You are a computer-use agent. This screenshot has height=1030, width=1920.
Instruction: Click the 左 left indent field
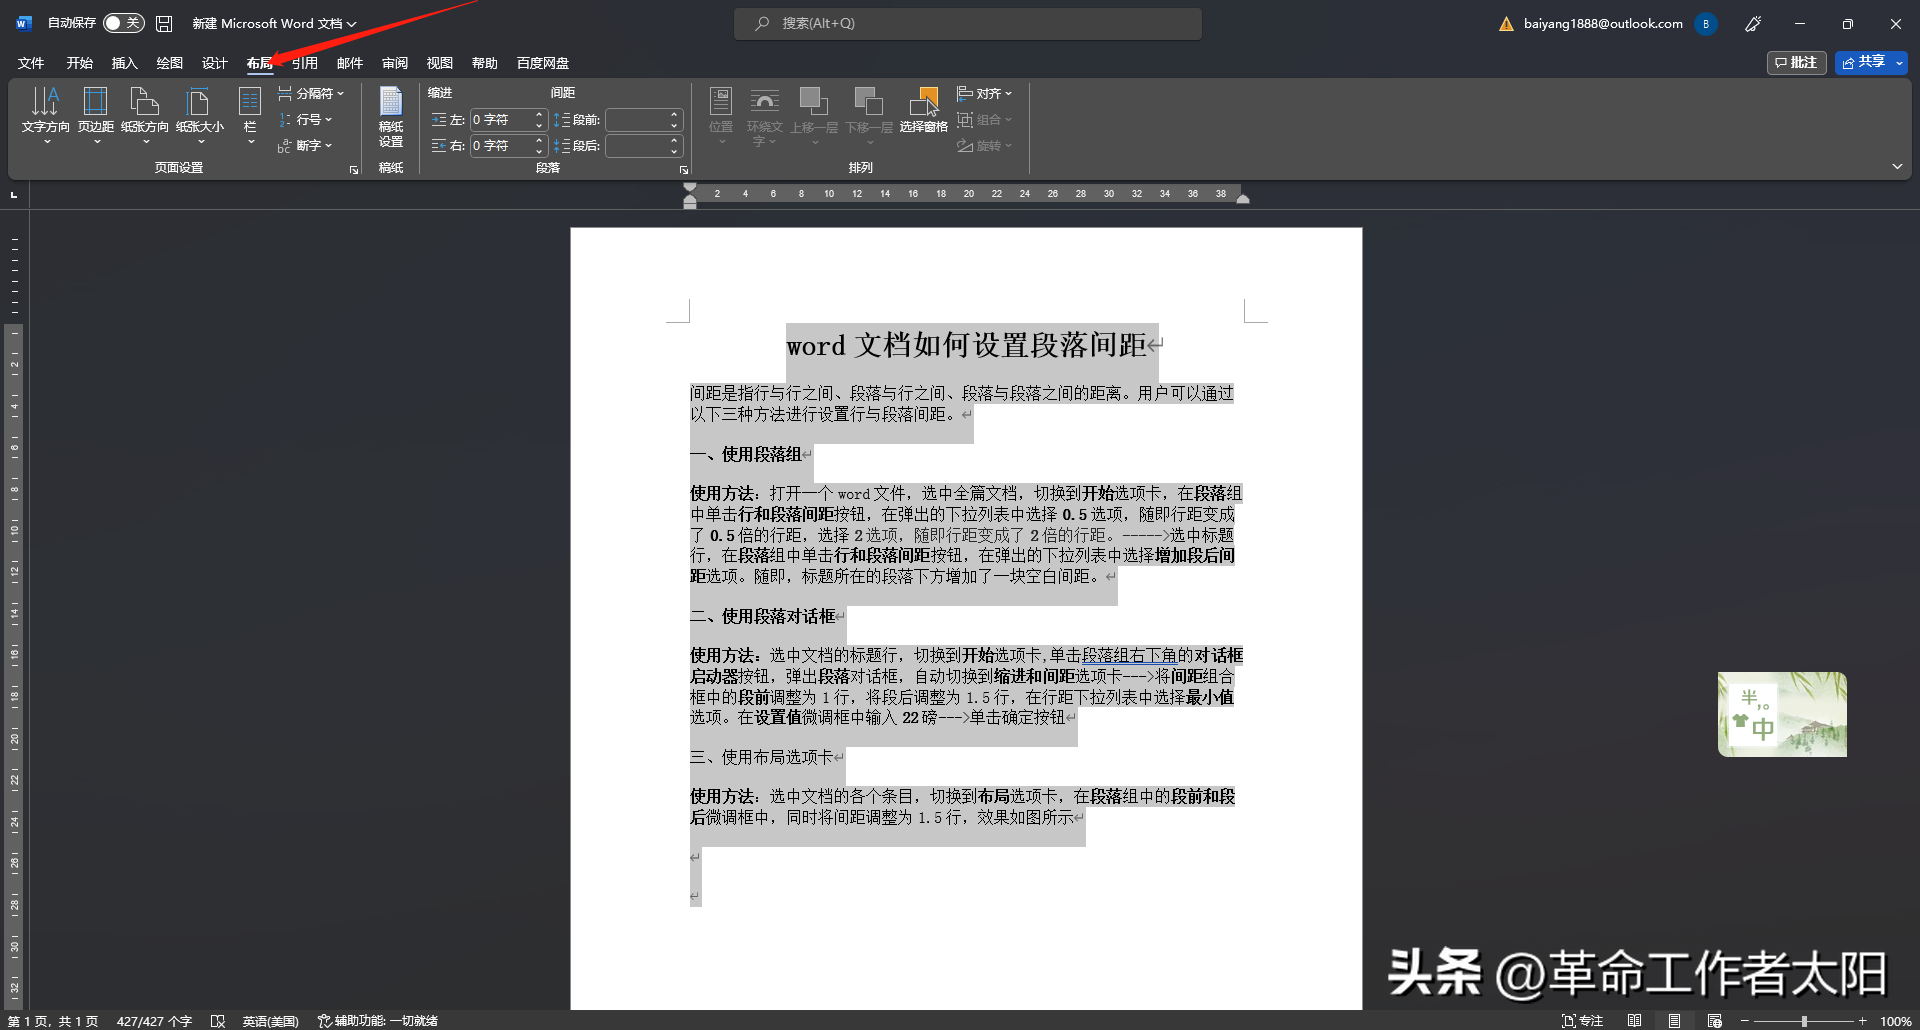[509, 120]
